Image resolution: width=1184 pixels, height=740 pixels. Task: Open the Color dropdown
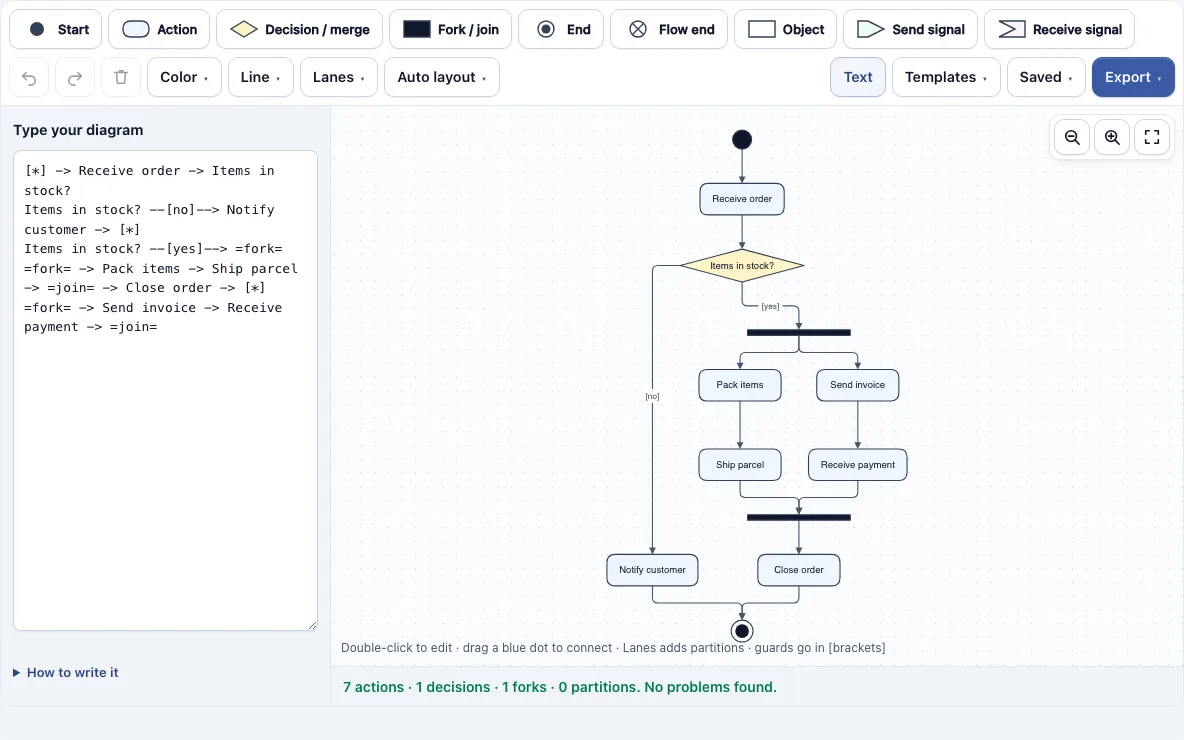pyautogui.click(x=184, y=77)
